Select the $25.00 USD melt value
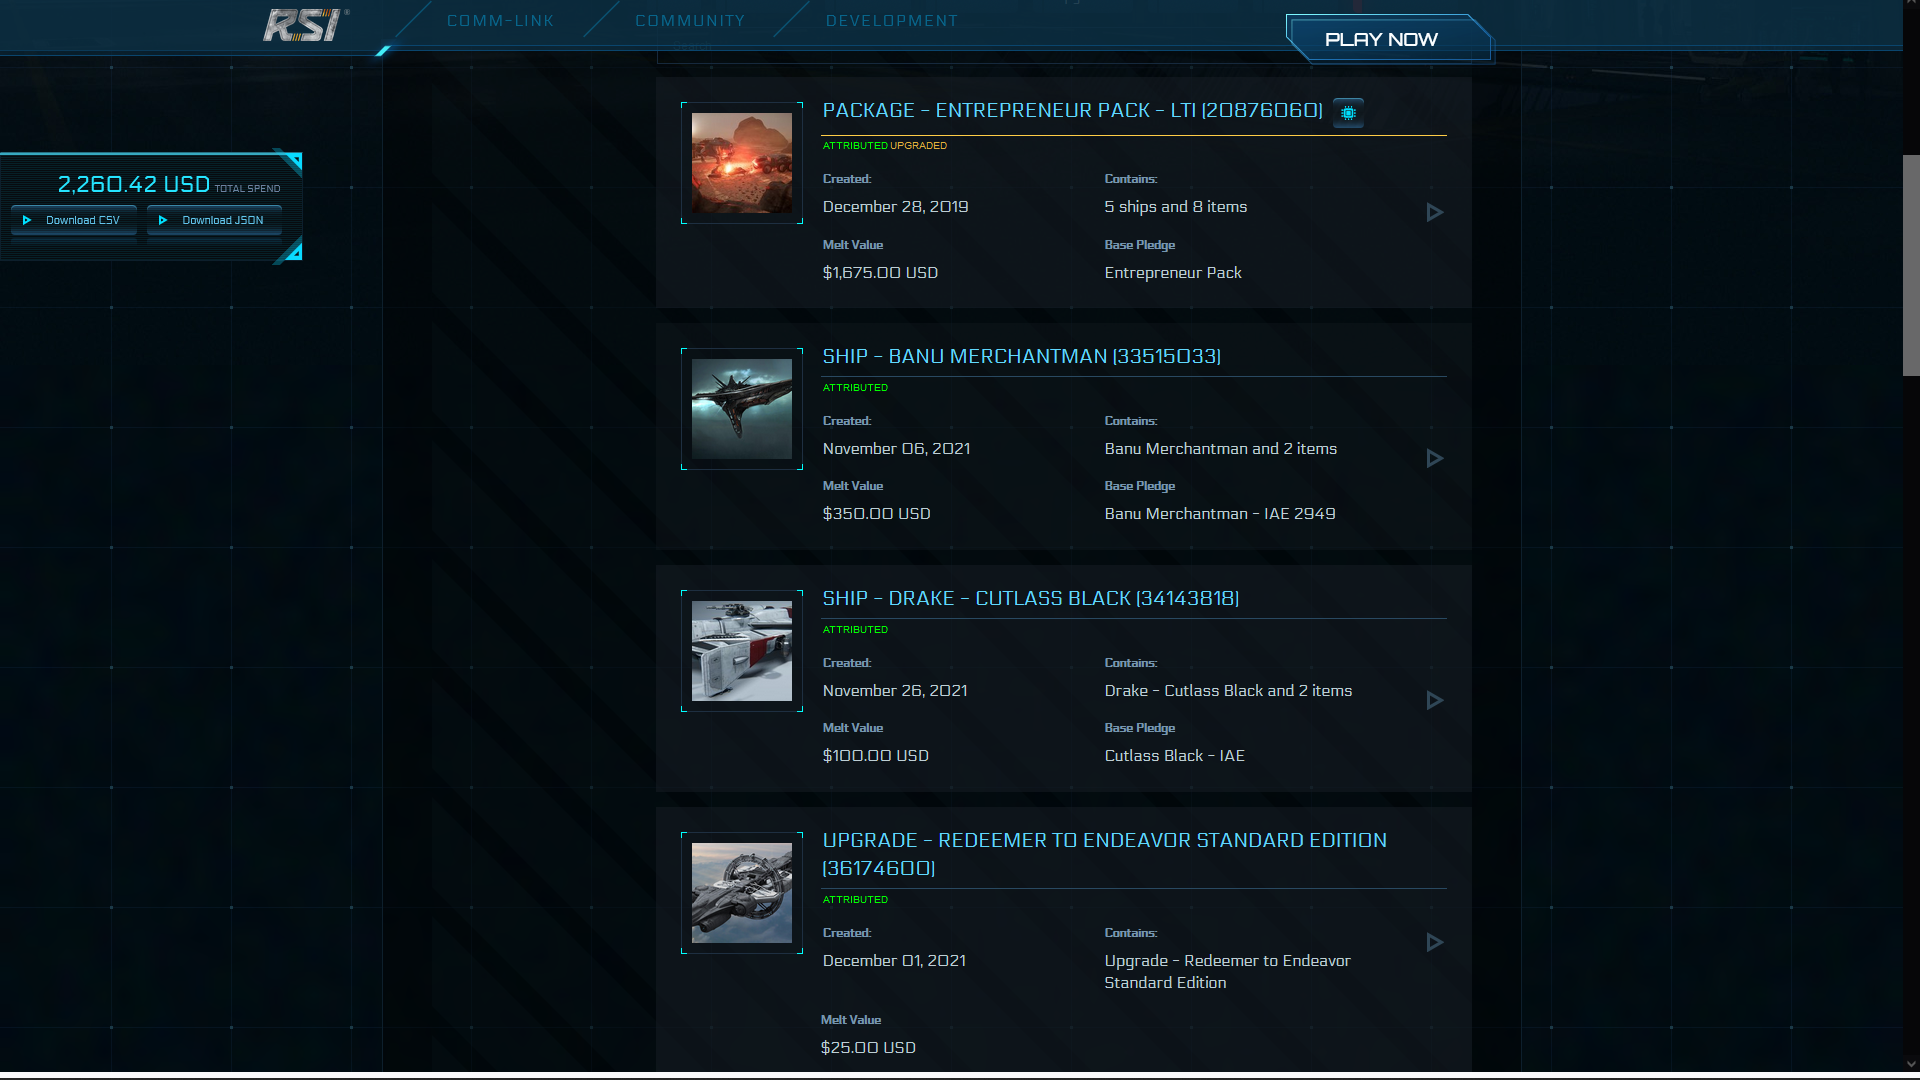 click(x=868, y=1048)
